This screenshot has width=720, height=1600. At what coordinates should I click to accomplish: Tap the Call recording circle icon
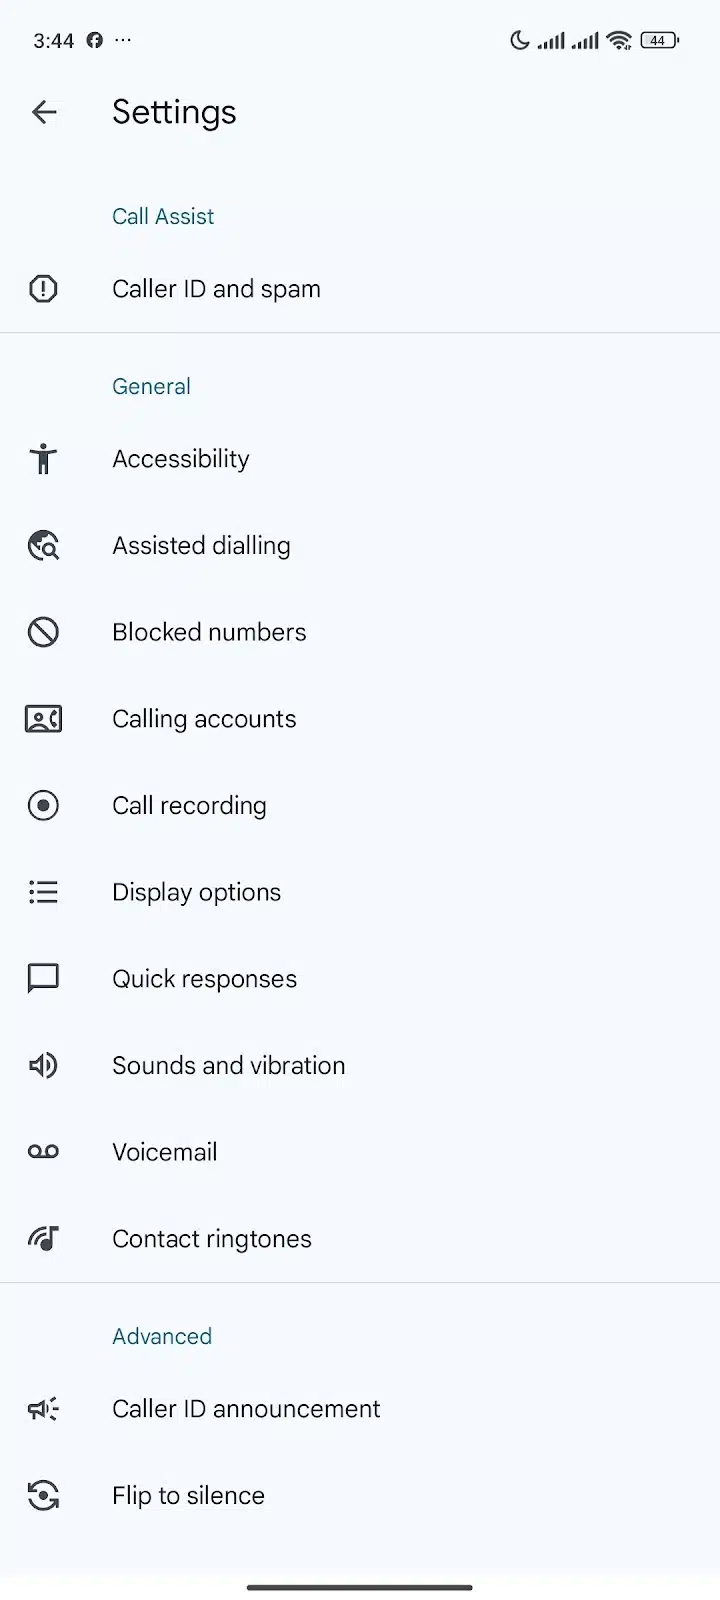(x=43, y=805)
